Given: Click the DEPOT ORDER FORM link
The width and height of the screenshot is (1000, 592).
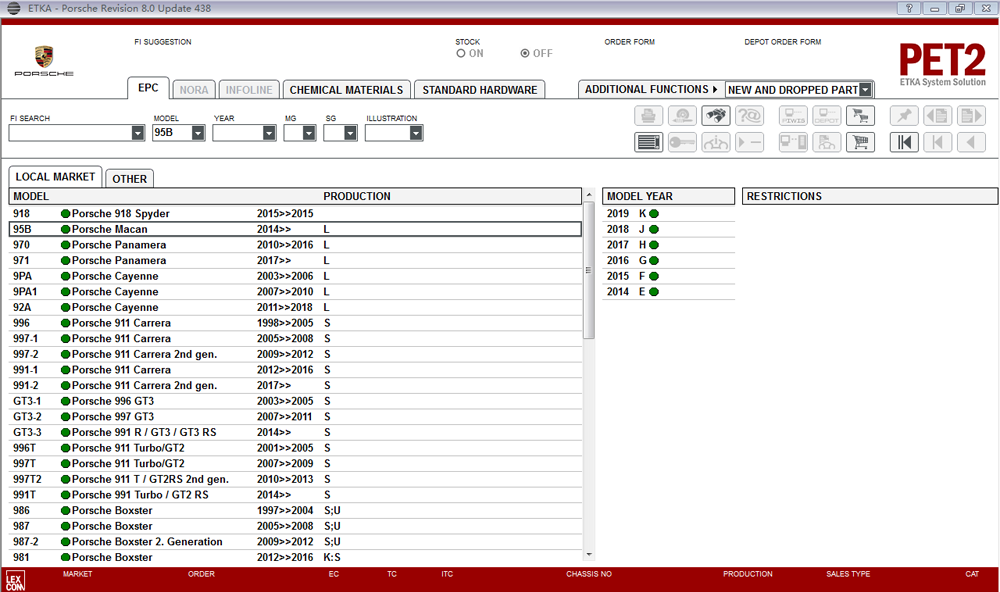Looking at the screenshot, I should 783,42.
